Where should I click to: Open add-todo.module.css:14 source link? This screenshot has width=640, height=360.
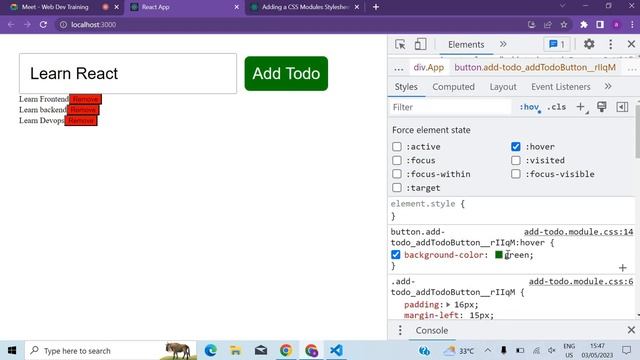(x=578, y=232)
